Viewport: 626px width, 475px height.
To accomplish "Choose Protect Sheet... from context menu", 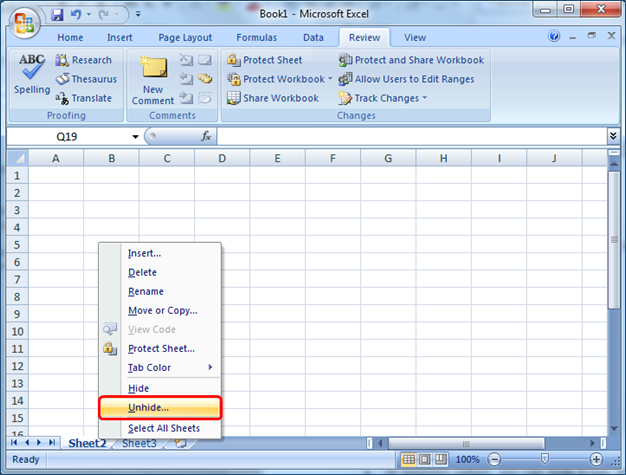I will [160, 348].
